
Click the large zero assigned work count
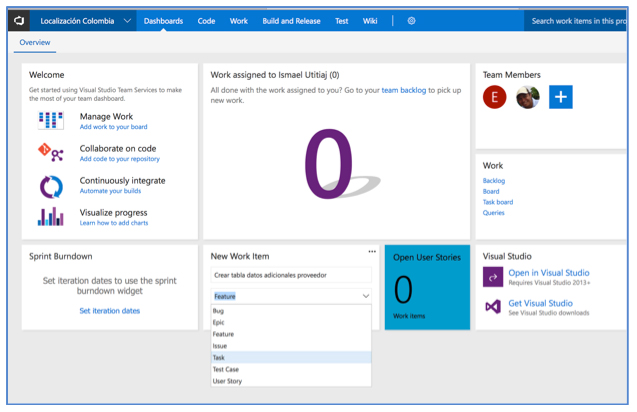(329, 163)
